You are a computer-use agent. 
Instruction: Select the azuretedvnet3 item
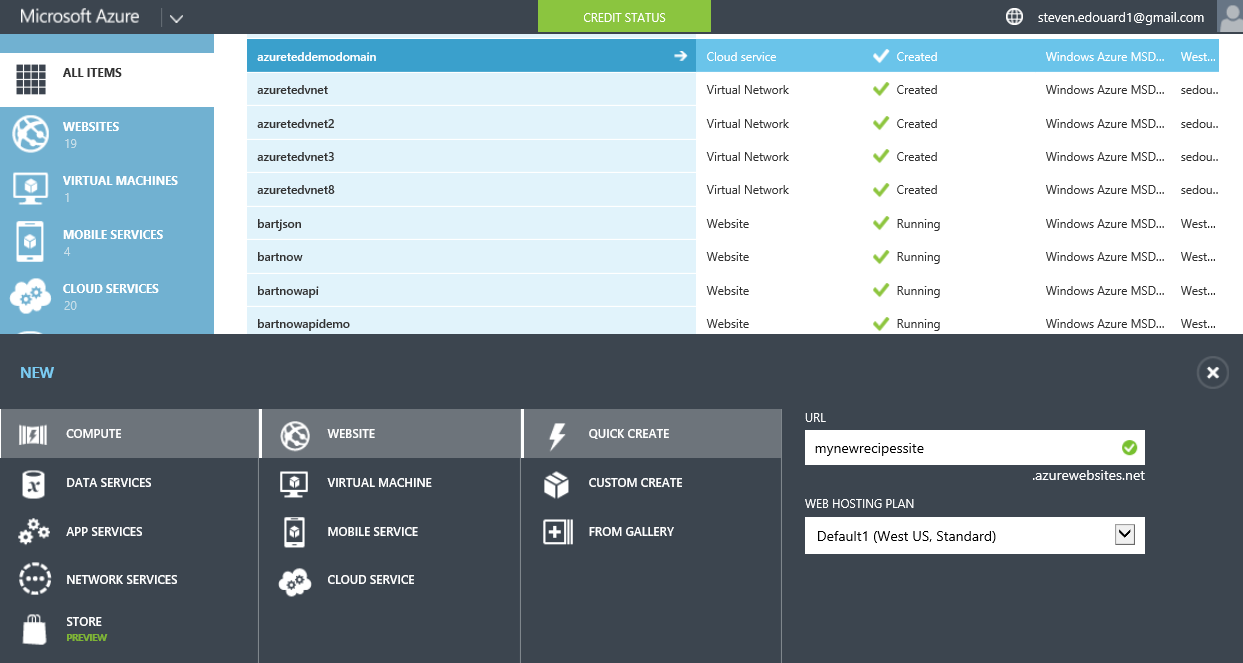pos(471,157)
